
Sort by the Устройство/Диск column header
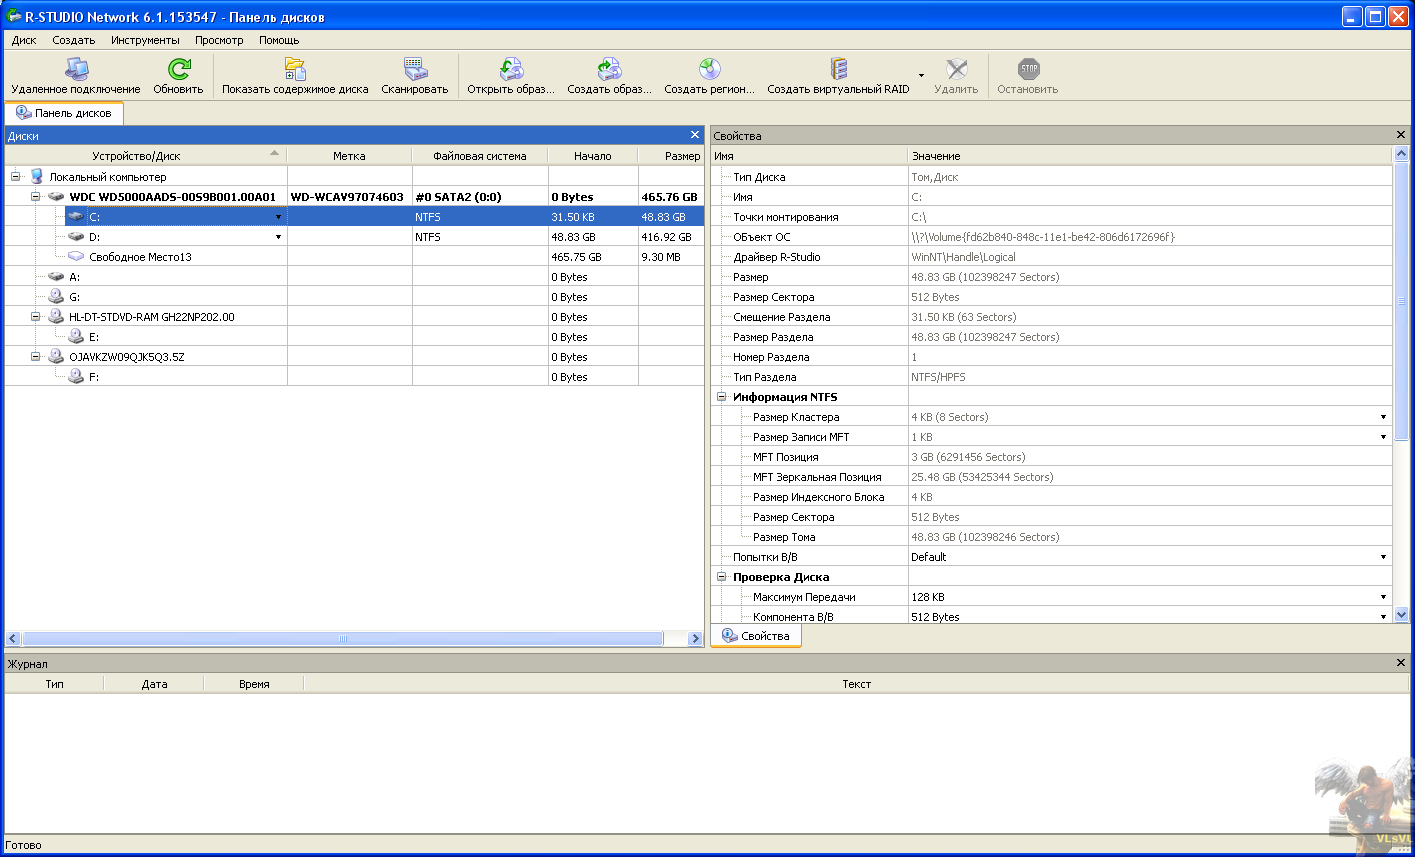[146, 155]
